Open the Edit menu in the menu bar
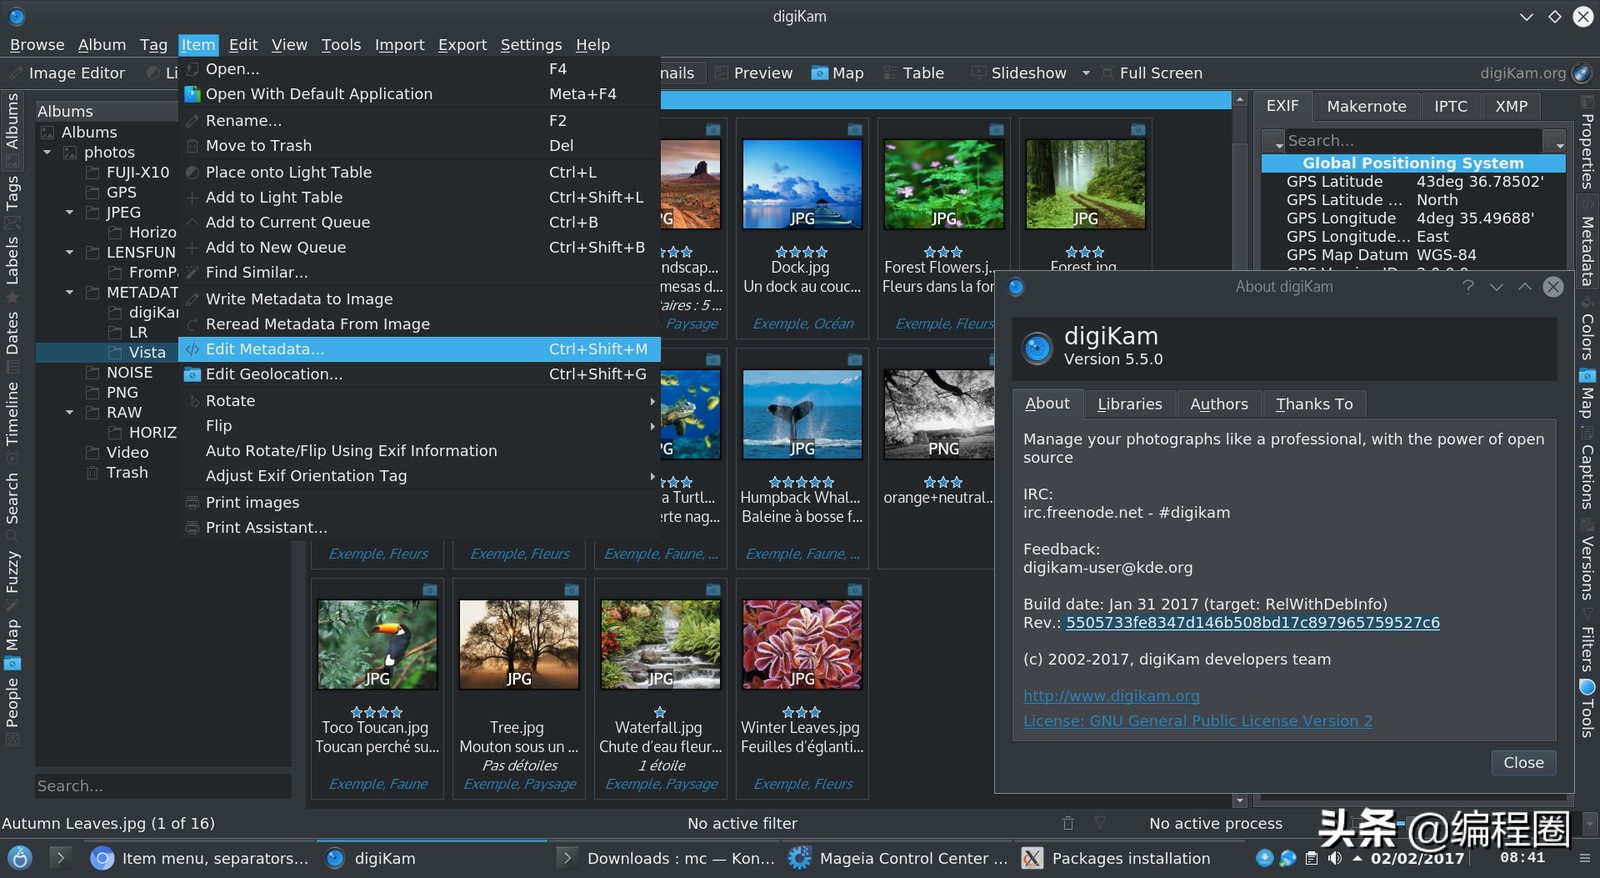Screen dimensions: 1600x878 coord(243,45)
